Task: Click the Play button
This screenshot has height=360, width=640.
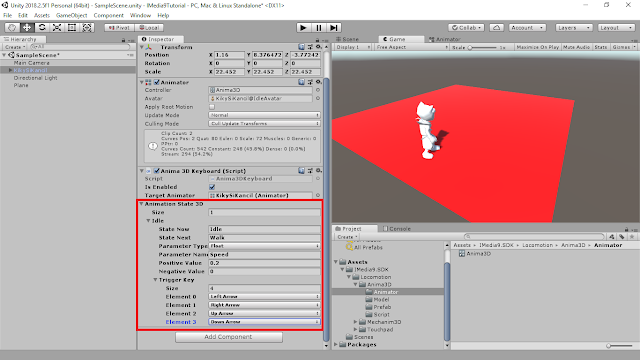Action: tap(303, 28)
